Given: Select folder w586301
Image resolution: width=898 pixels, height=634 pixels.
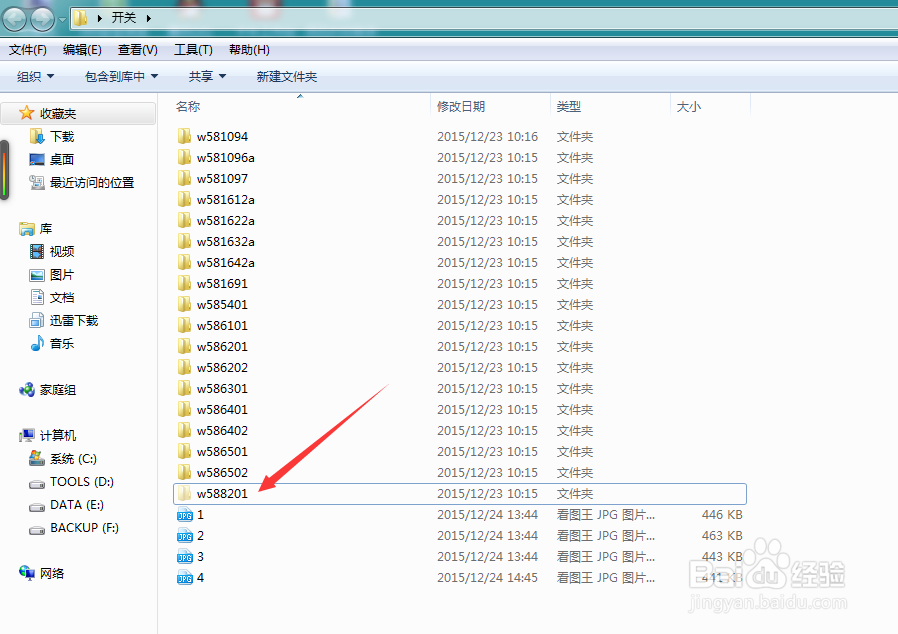Looking at the screenshot, I should [x=222, y=389].
